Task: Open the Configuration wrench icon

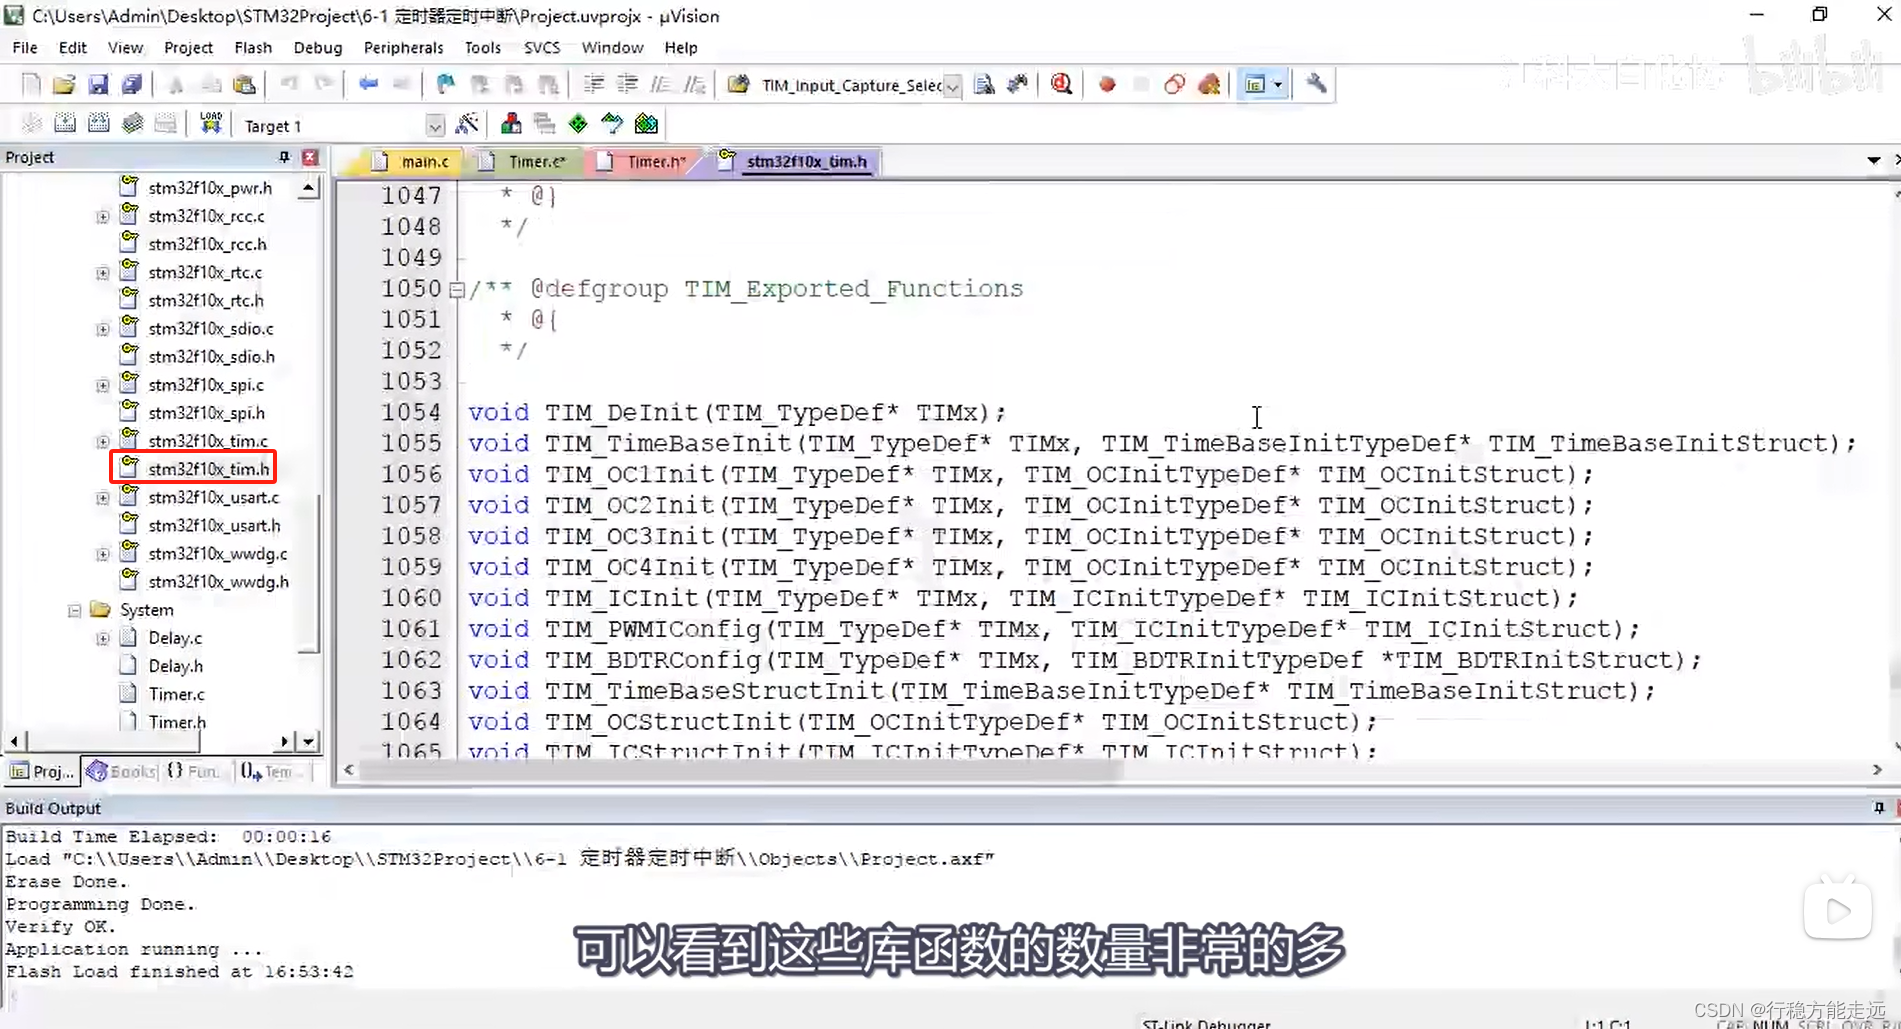Action: [1317, 85]
